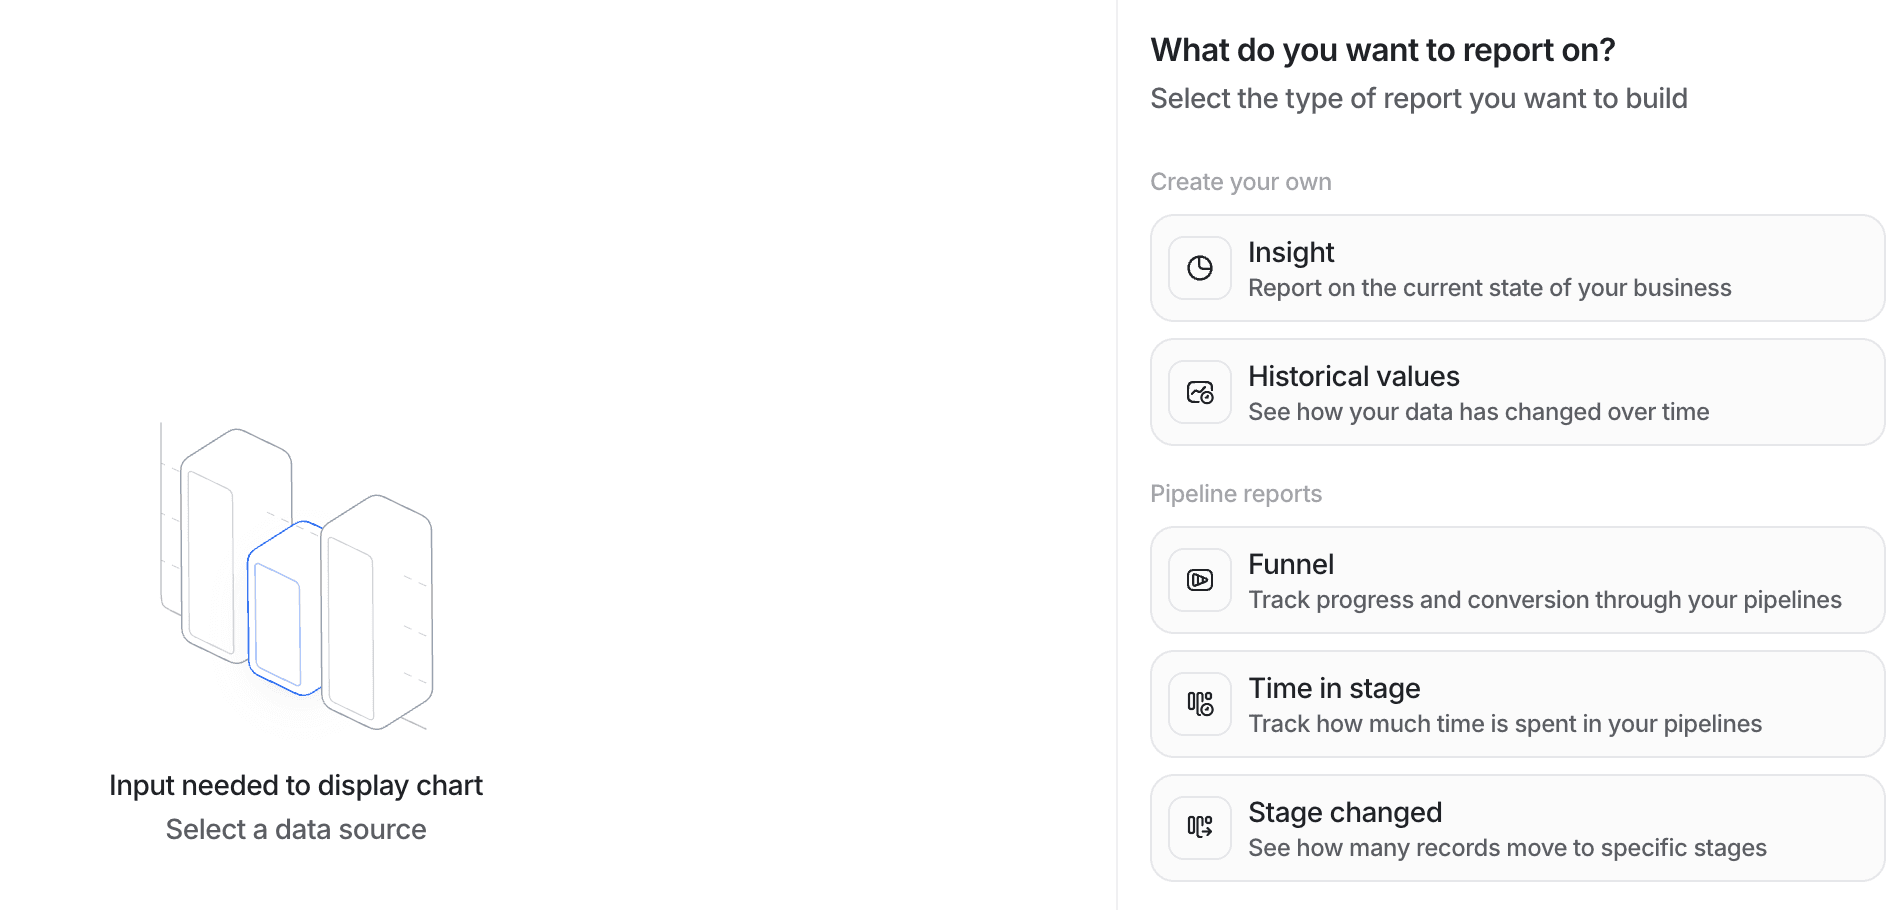Click 'Track how much time is spent' description
Screen dimensions: 1904x910
[1505, 724]
